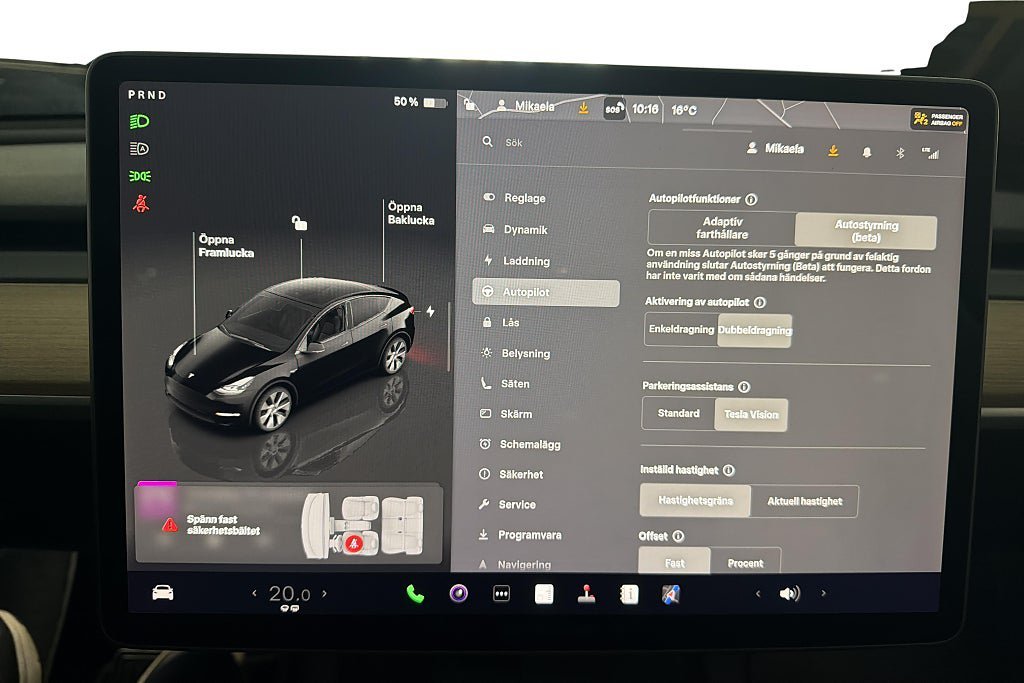Tap the LTE signal strength icon
This screenshot has width=1024, height=683.
pos(931,153)
